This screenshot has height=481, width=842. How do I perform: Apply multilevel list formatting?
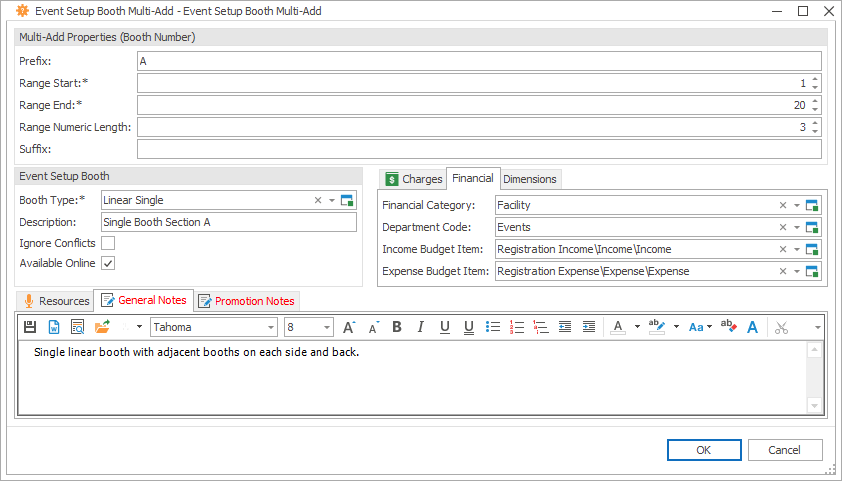click(x=541, y=327)
